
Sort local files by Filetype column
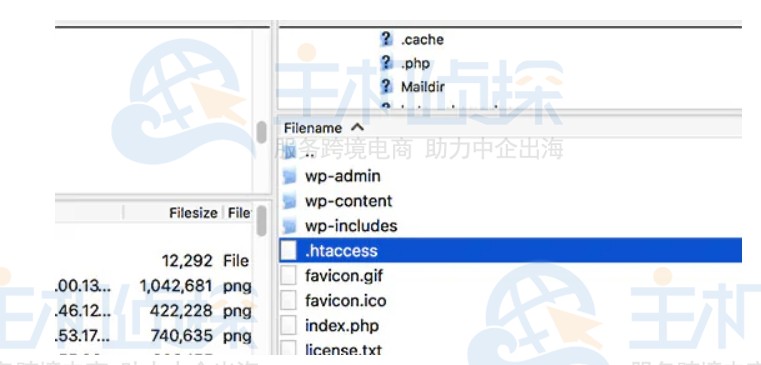pyautogui.click(x=239, y=213)
